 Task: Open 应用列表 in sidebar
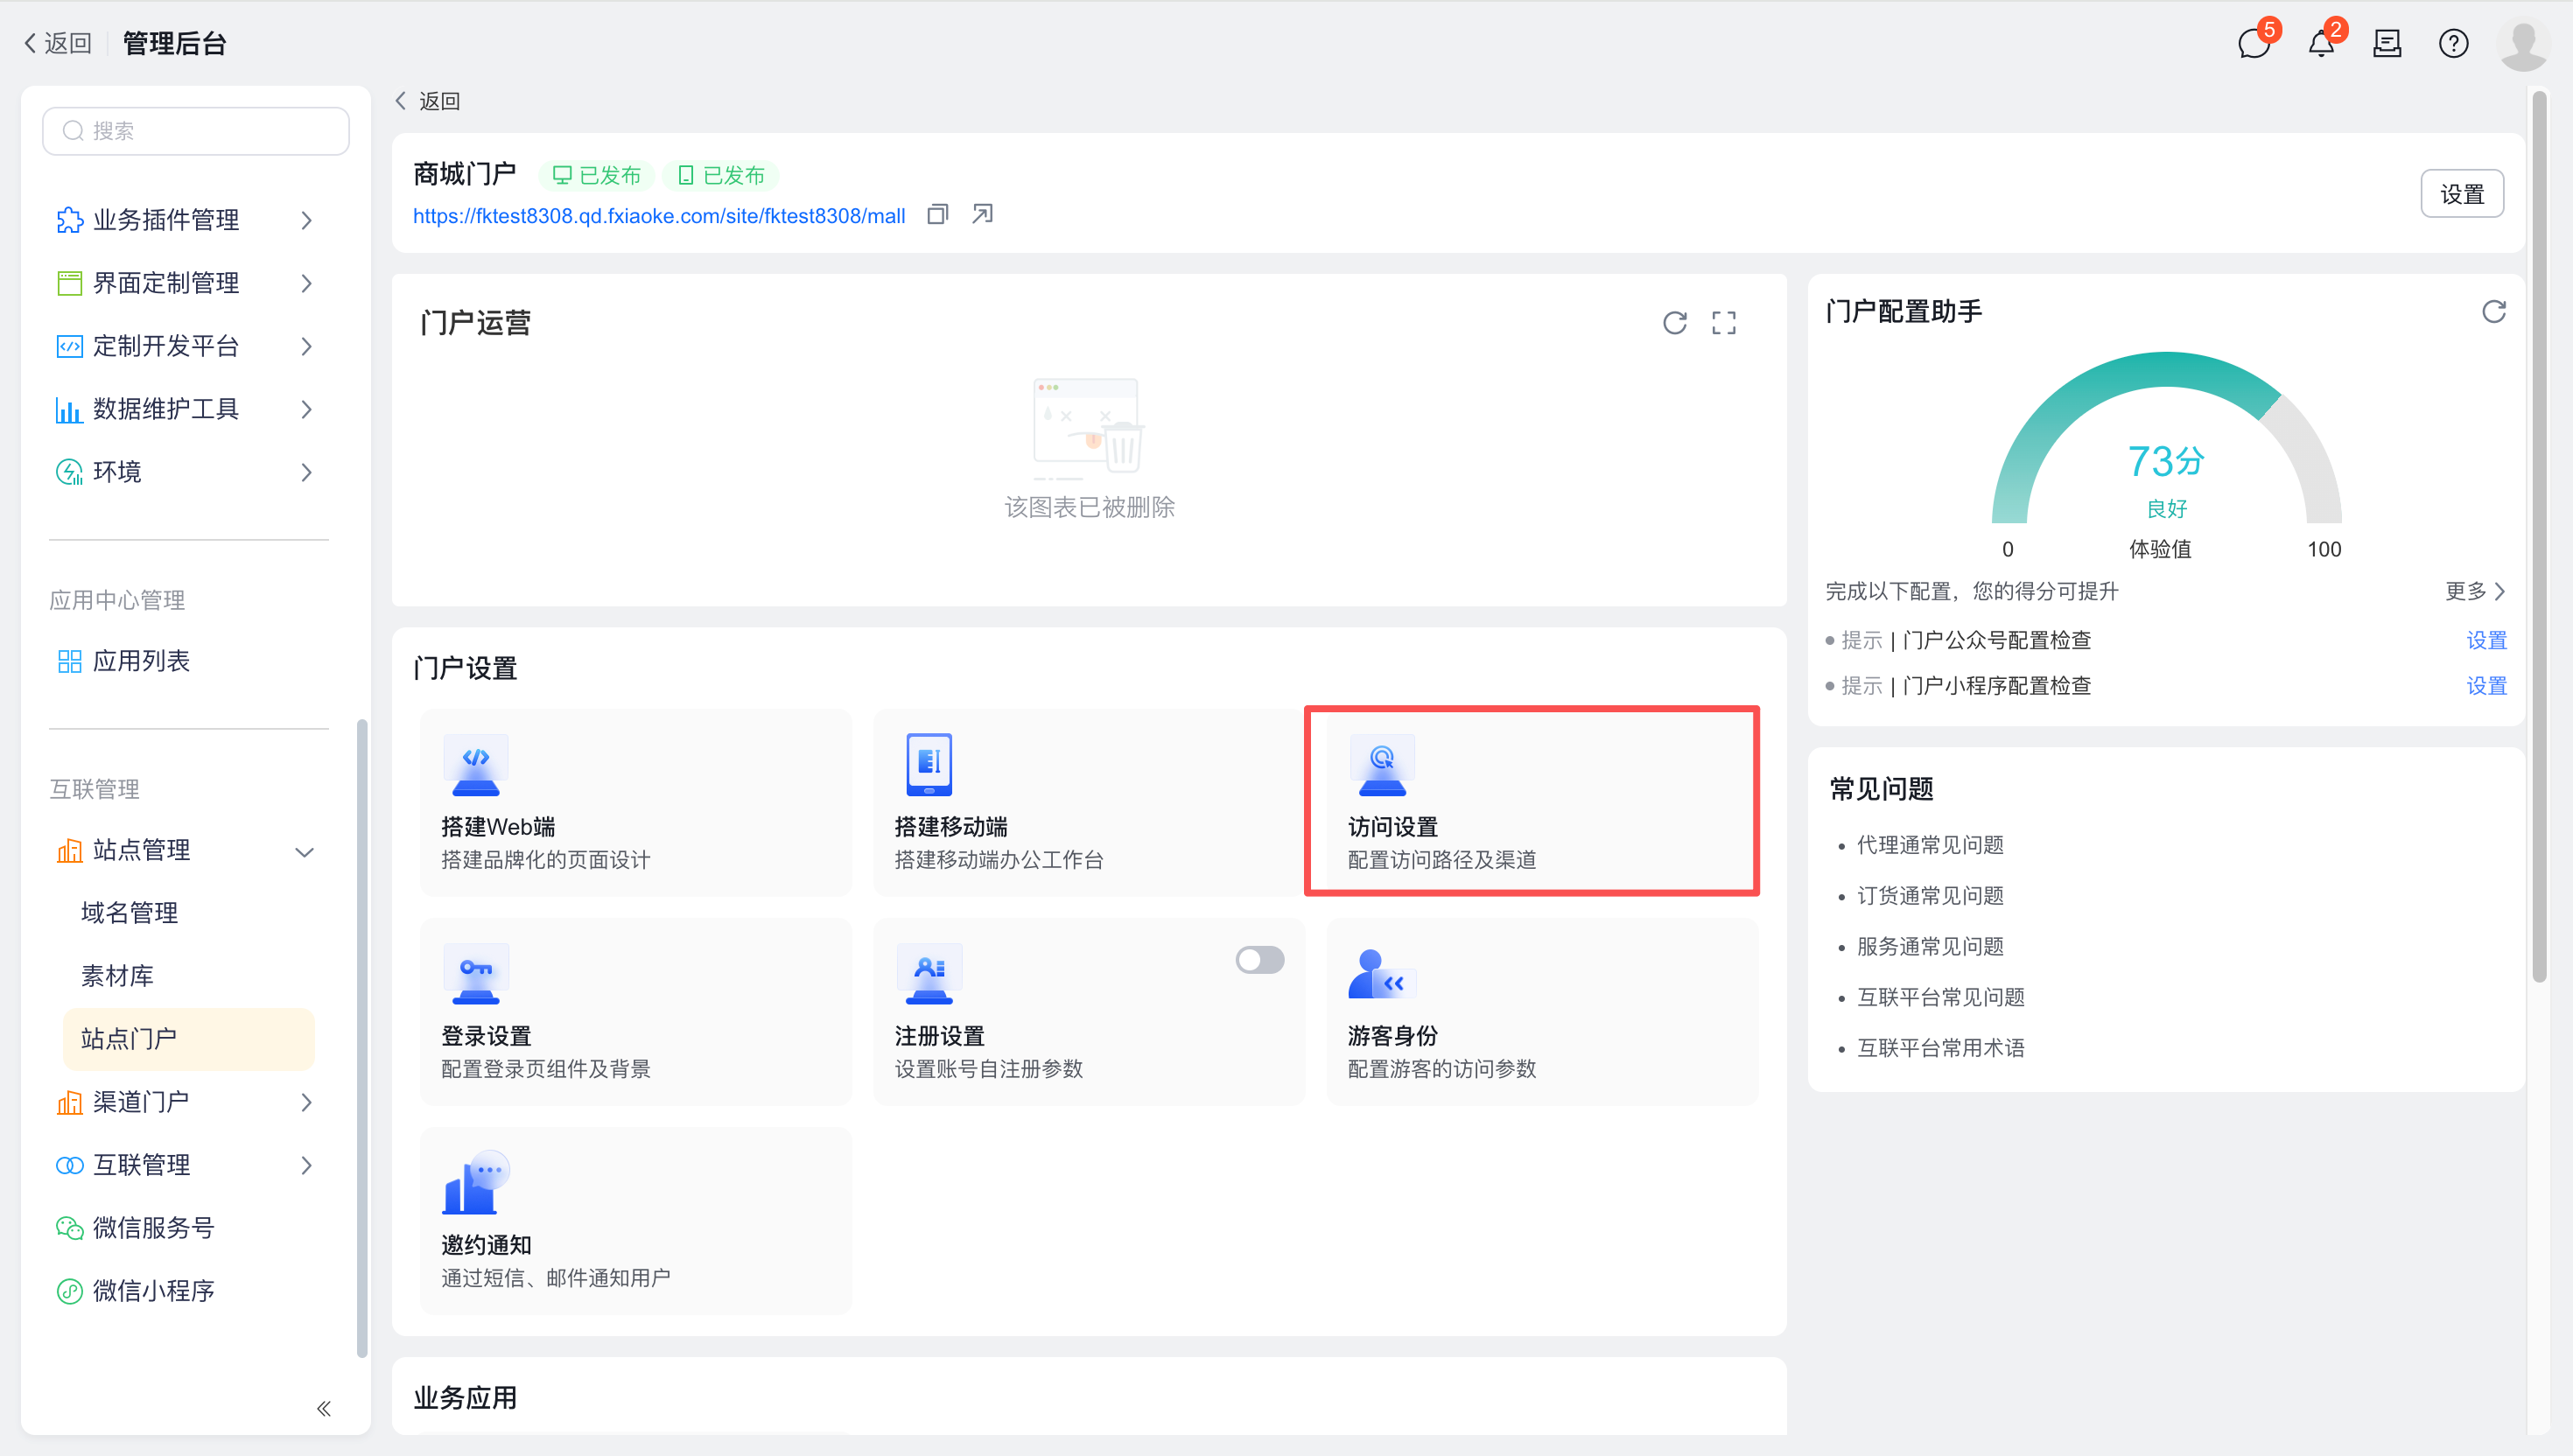(x=141, y=661)
